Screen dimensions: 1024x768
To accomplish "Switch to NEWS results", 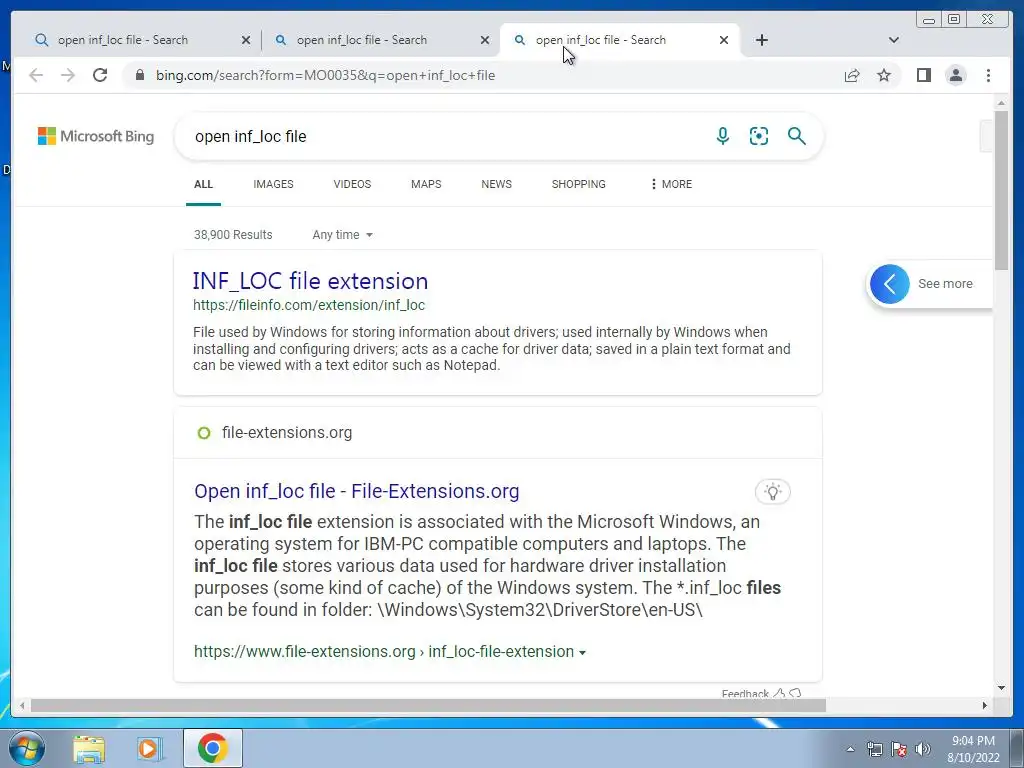I will coord(496,184).
